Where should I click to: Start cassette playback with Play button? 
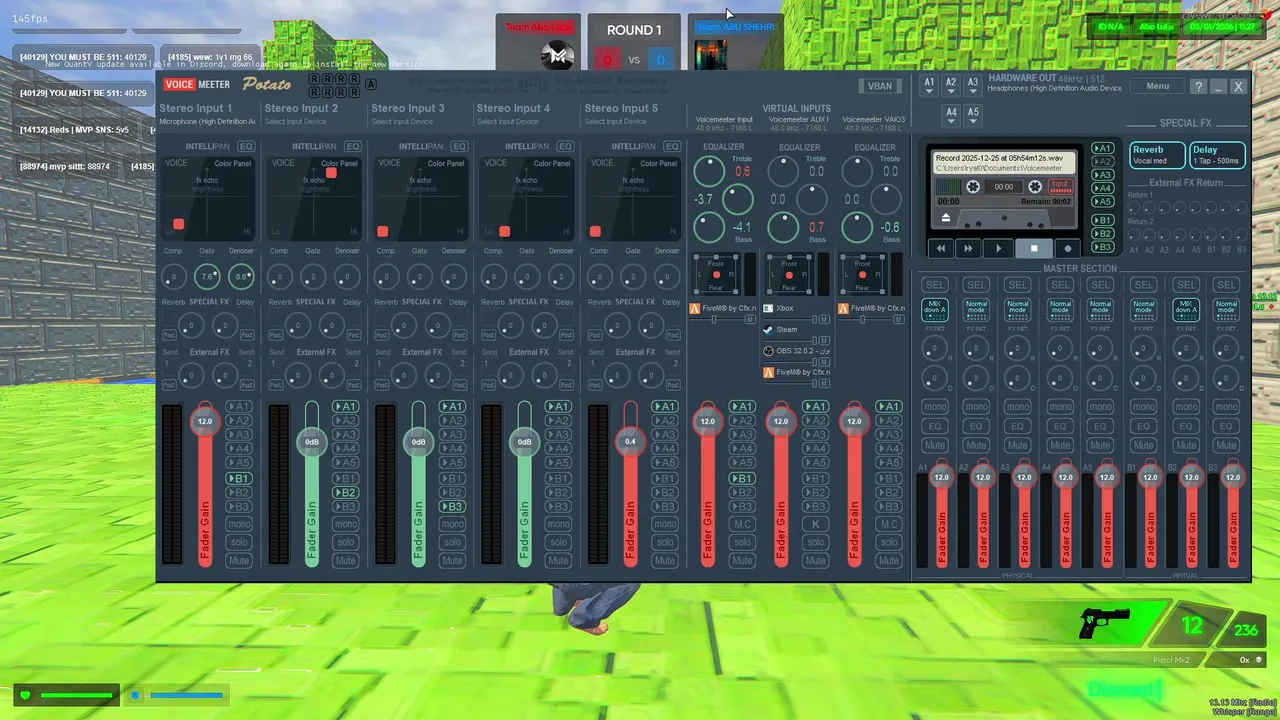pos(998,248)
